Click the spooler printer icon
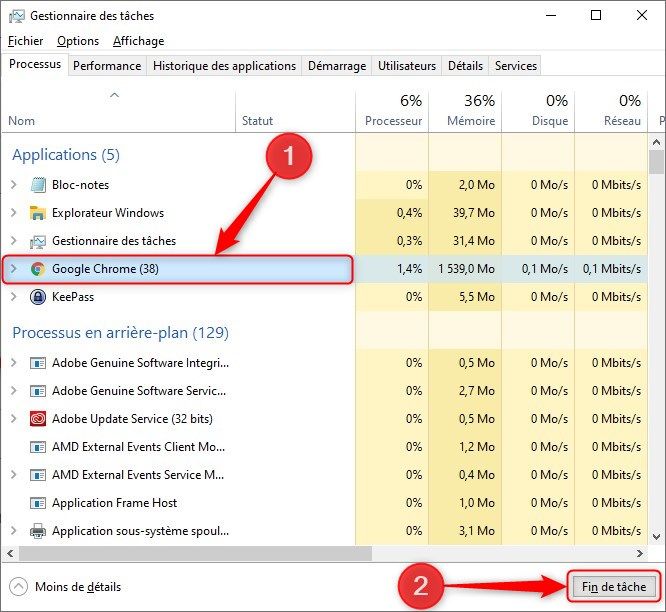The width and height of the screenshot is (666, 612). pos(38,531)
